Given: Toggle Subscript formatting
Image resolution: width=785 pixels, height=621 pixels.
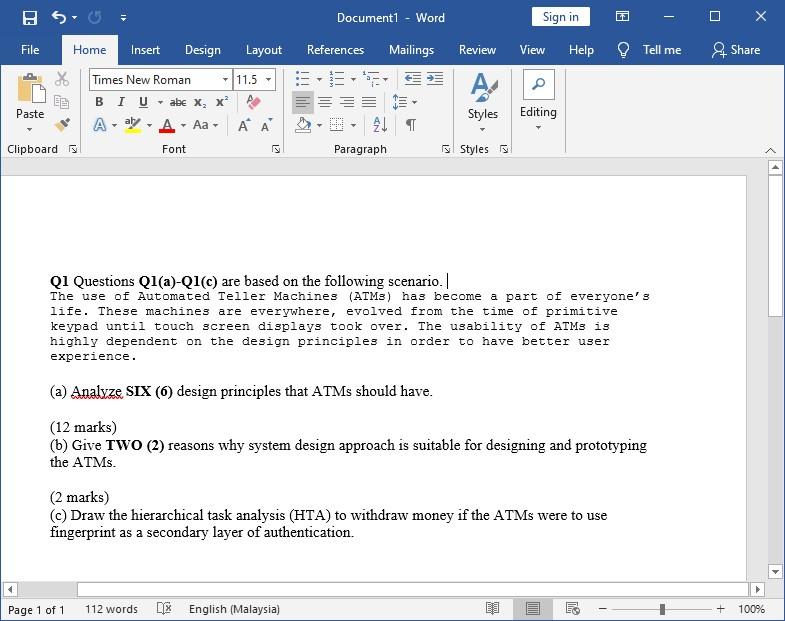Looking at the screenshot, I should 200,103.
